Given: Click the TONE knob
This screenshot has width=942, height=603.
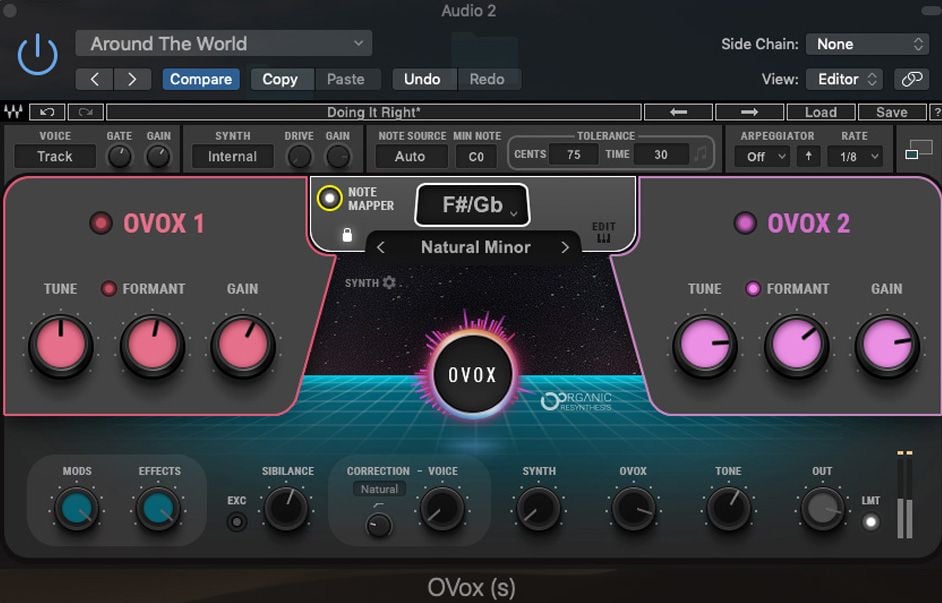Looking at the screenshot, I should tap(729, 509).
